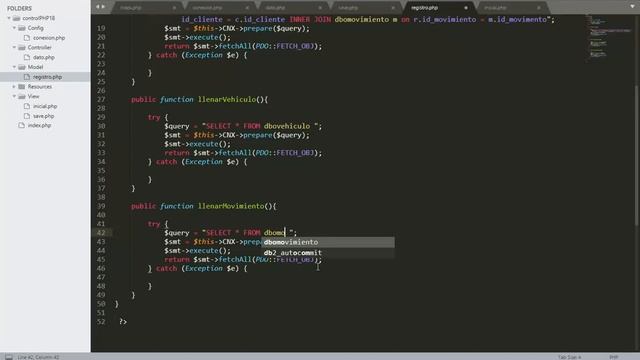Place cursor on llenarMovimiento function name
This screenshot has width=640, height=360.
[x=231, y=207]
